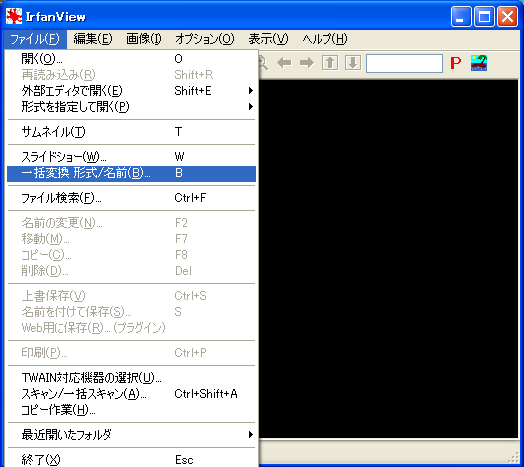Open the 画像(I) menu
Screen dimensions: 524x467
pyautogui.click(x=144, y=39)
